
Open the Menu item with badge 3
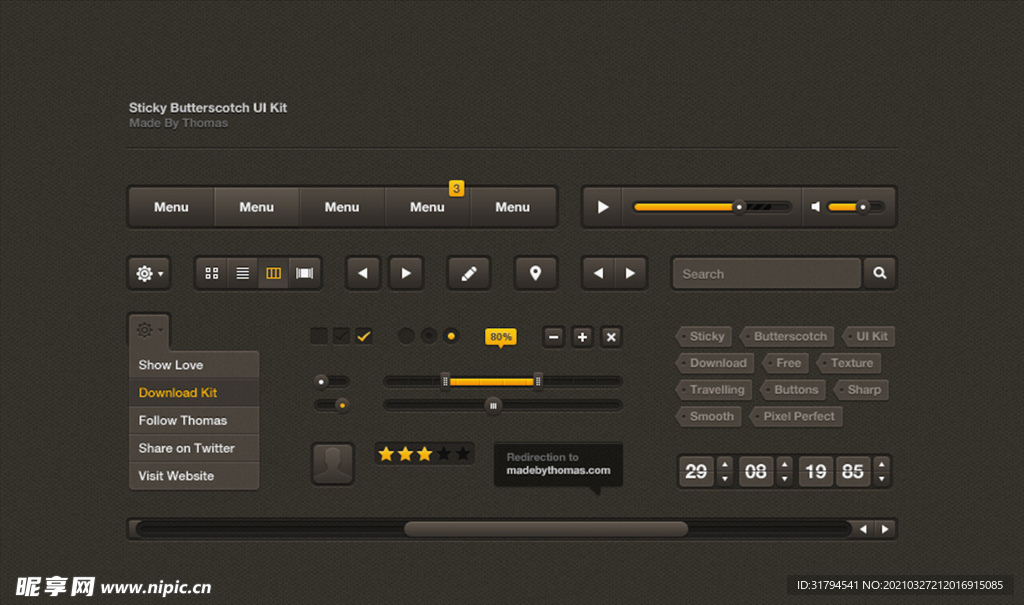pyautogui.click(x=427, y=207)
